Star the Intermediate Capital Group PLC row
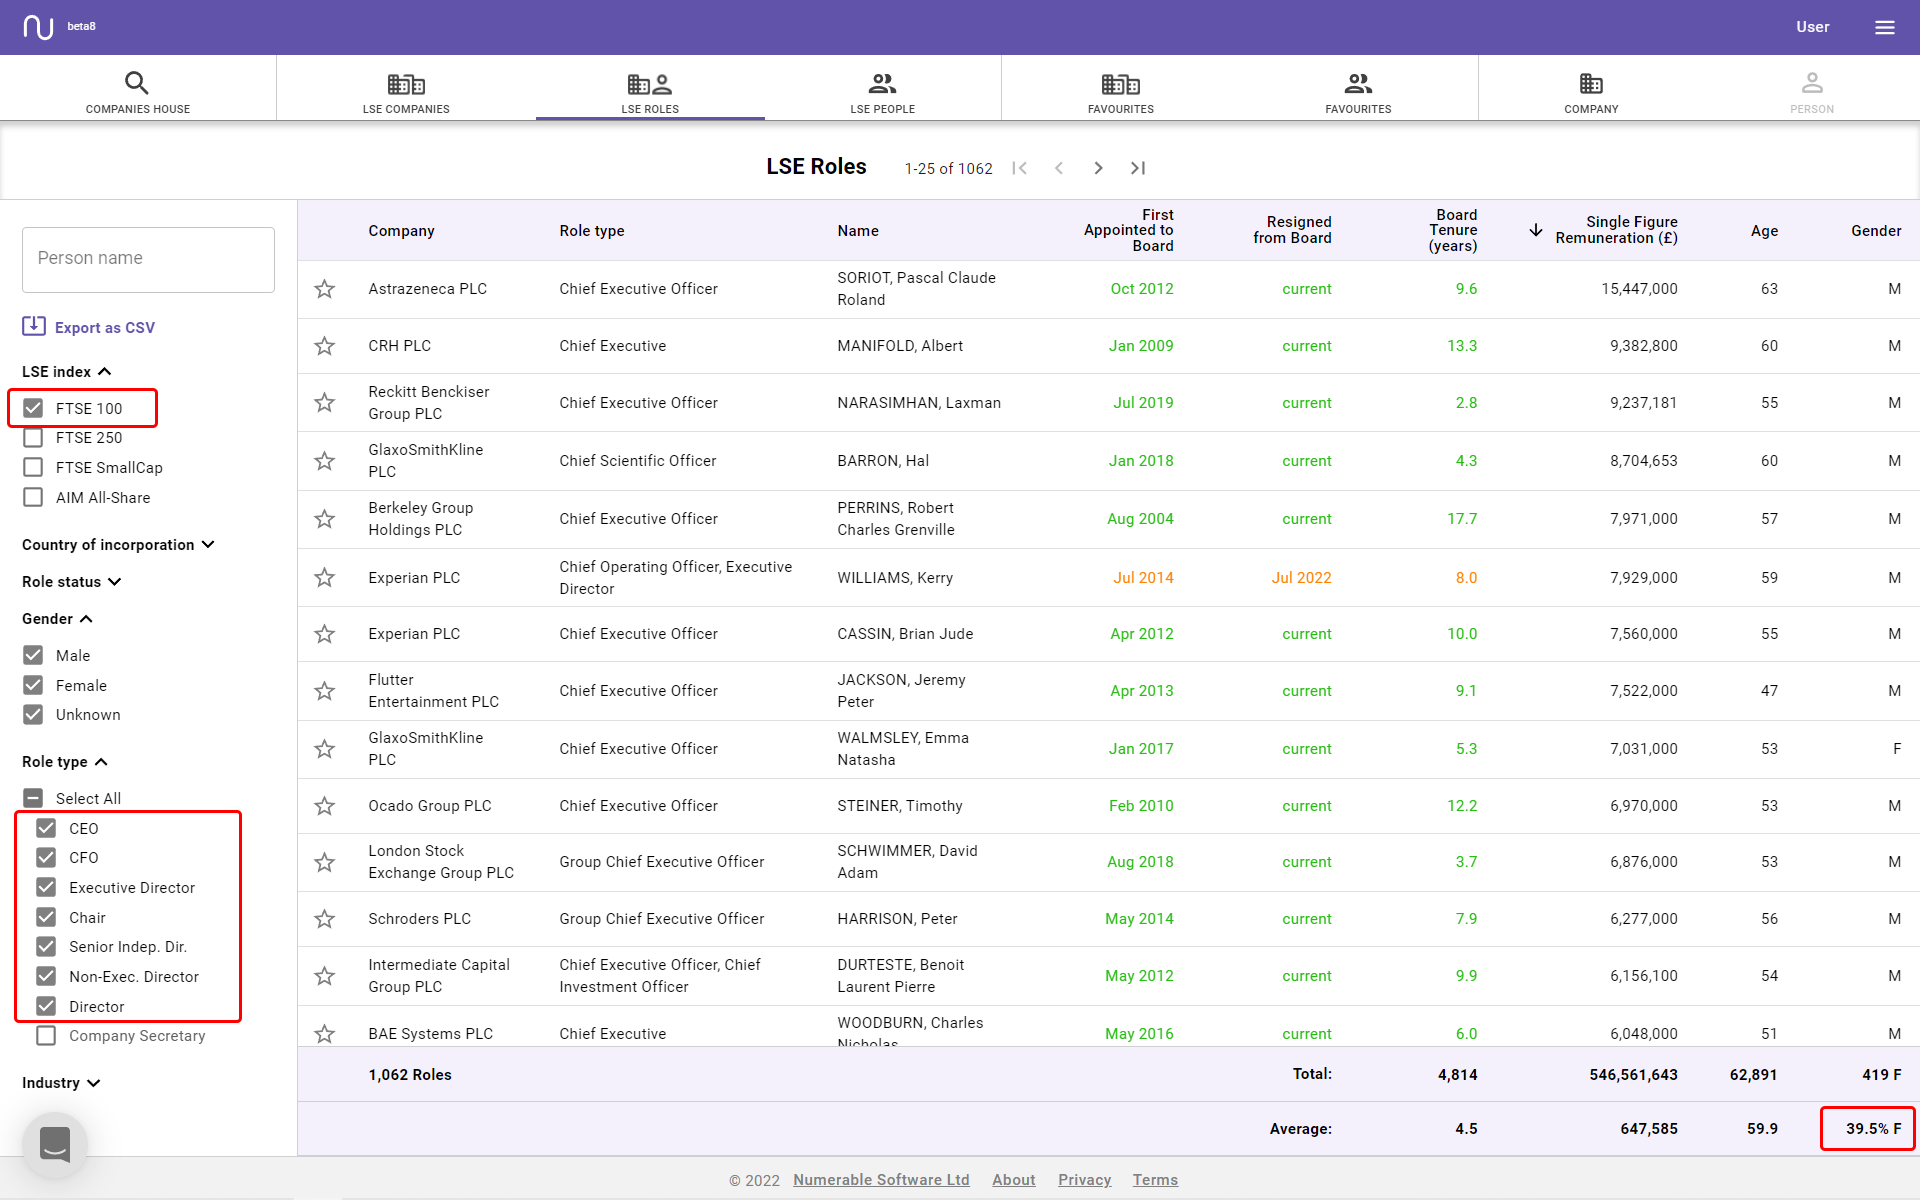Image resolution: width=1920 pixels, height=1200 pixels. (x=324, y=976)
